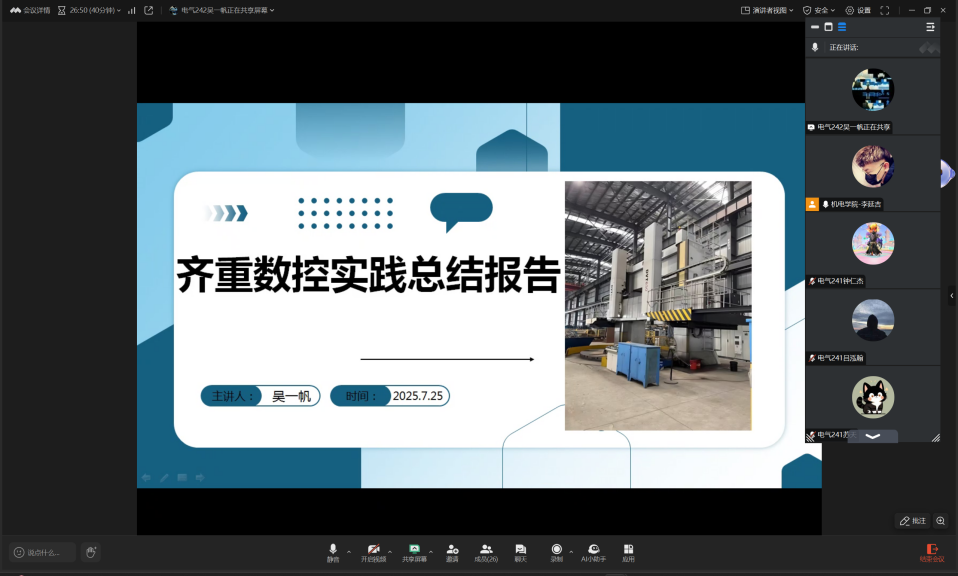Open the 成员(26) members list

[x=486, y=552]
